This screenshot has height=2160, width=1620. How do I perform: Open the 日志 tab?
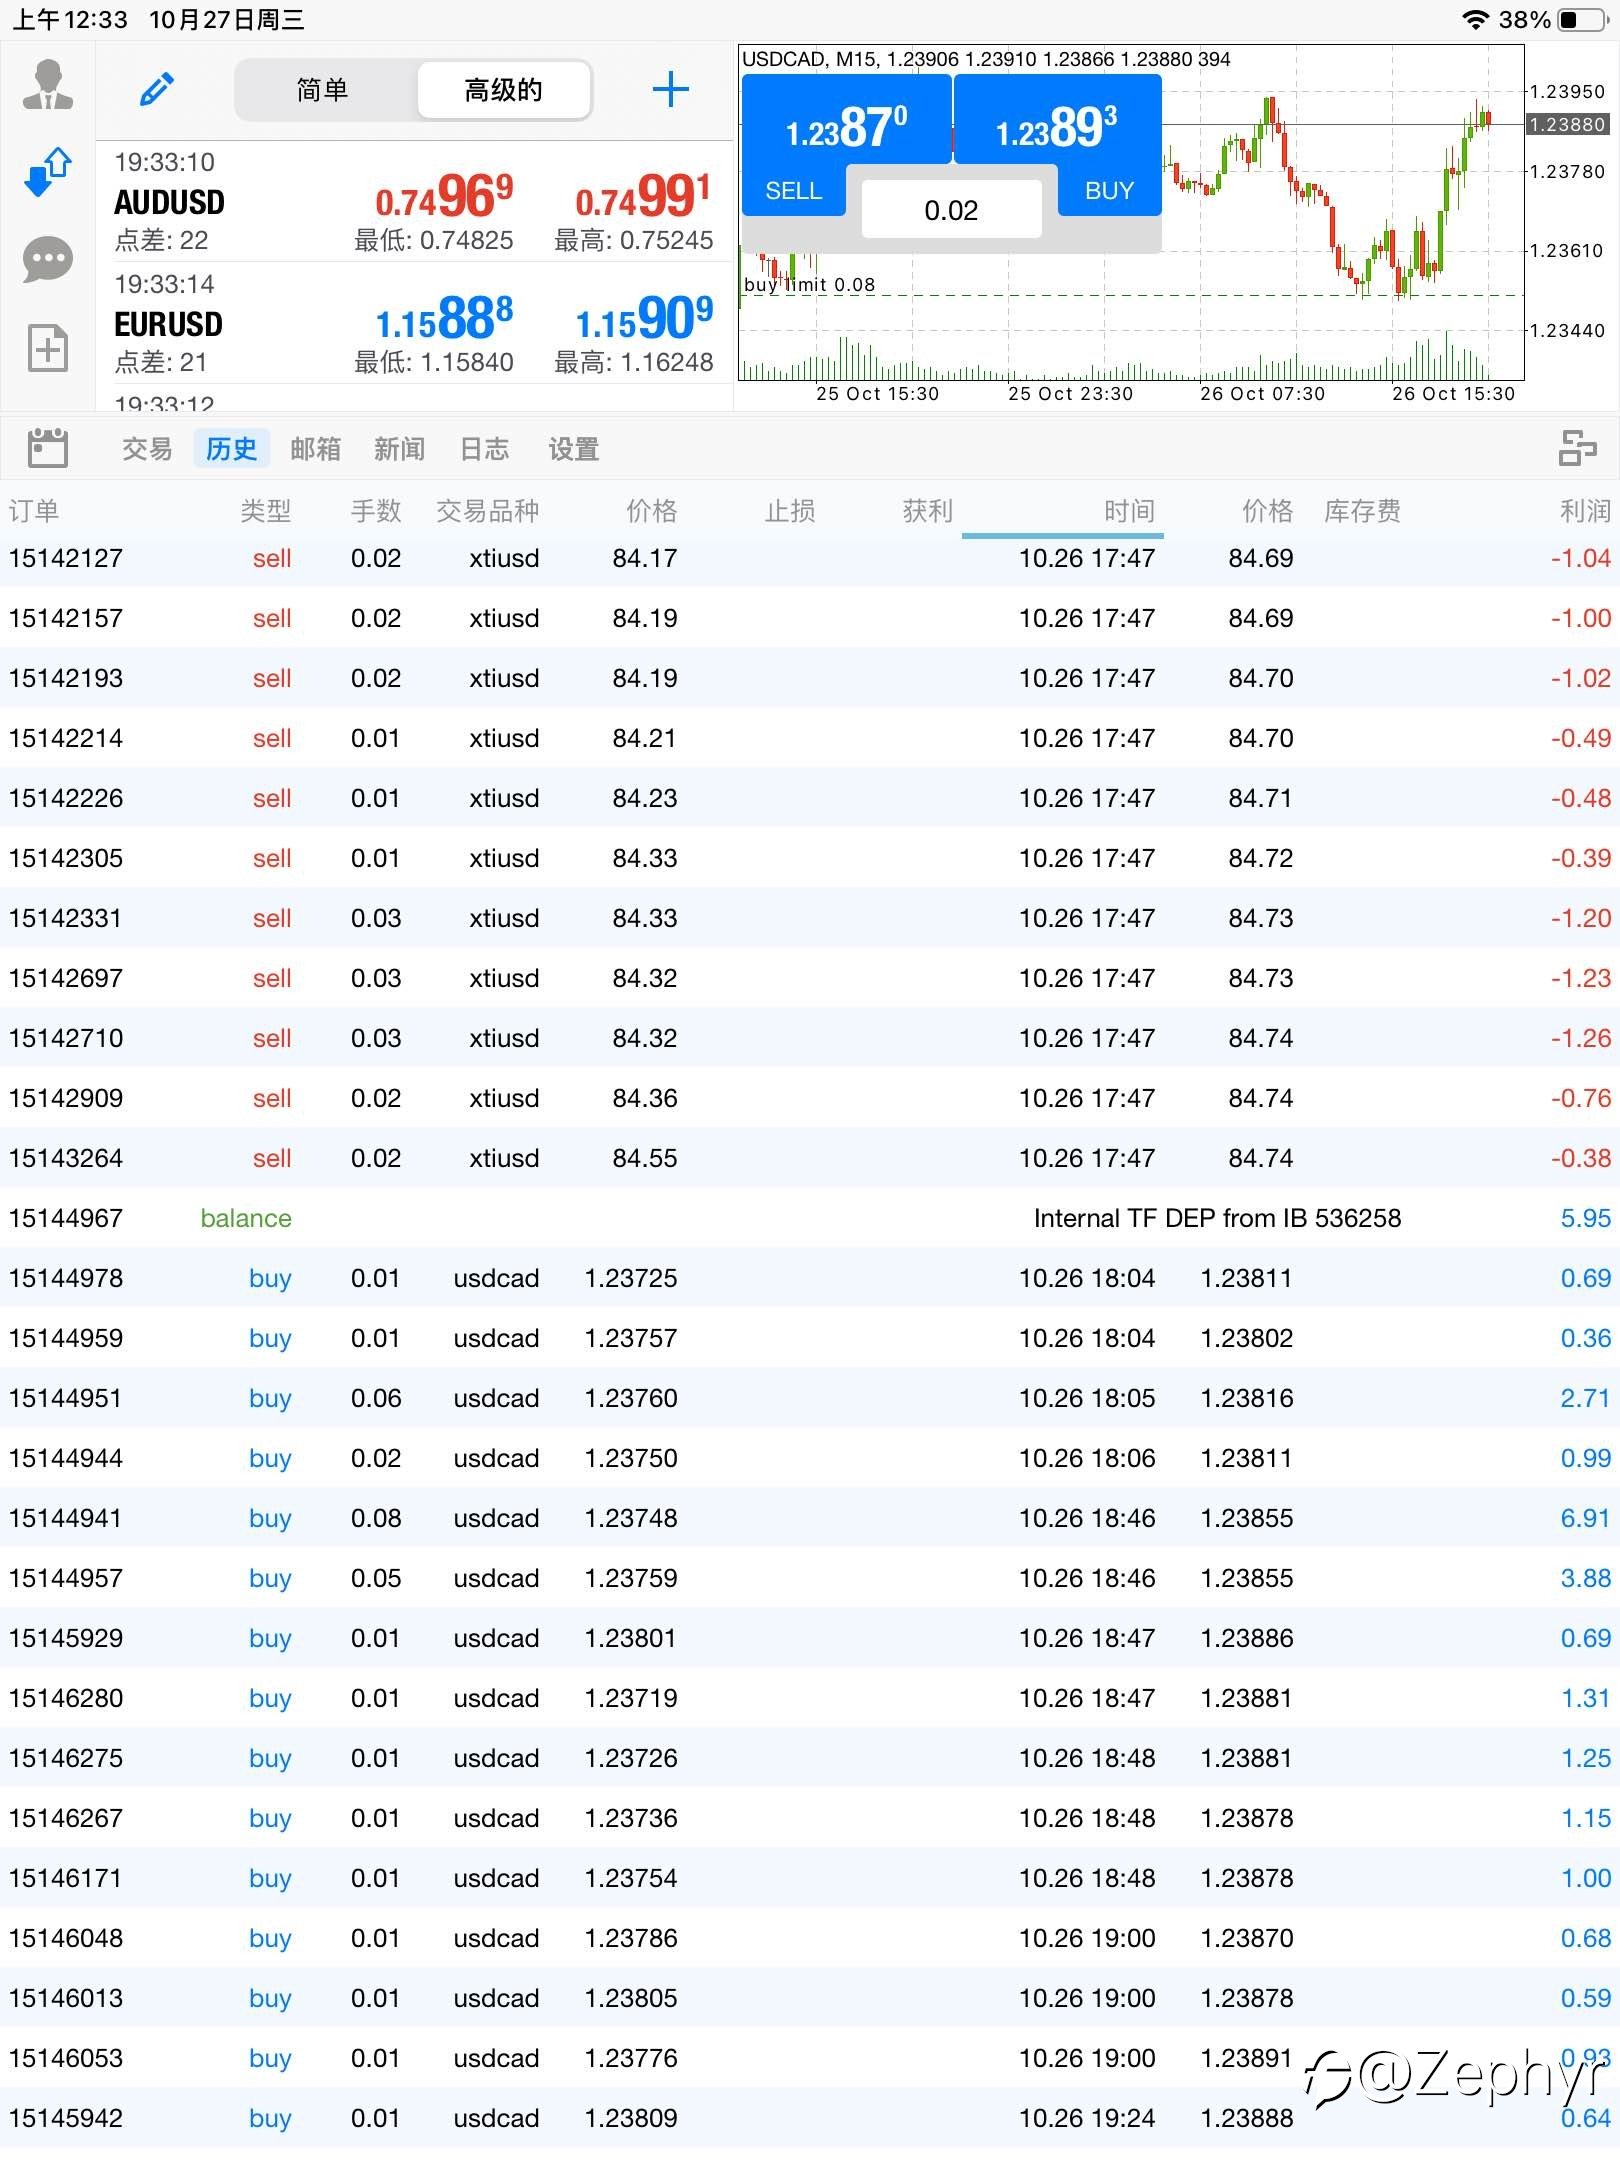(484, 449)
